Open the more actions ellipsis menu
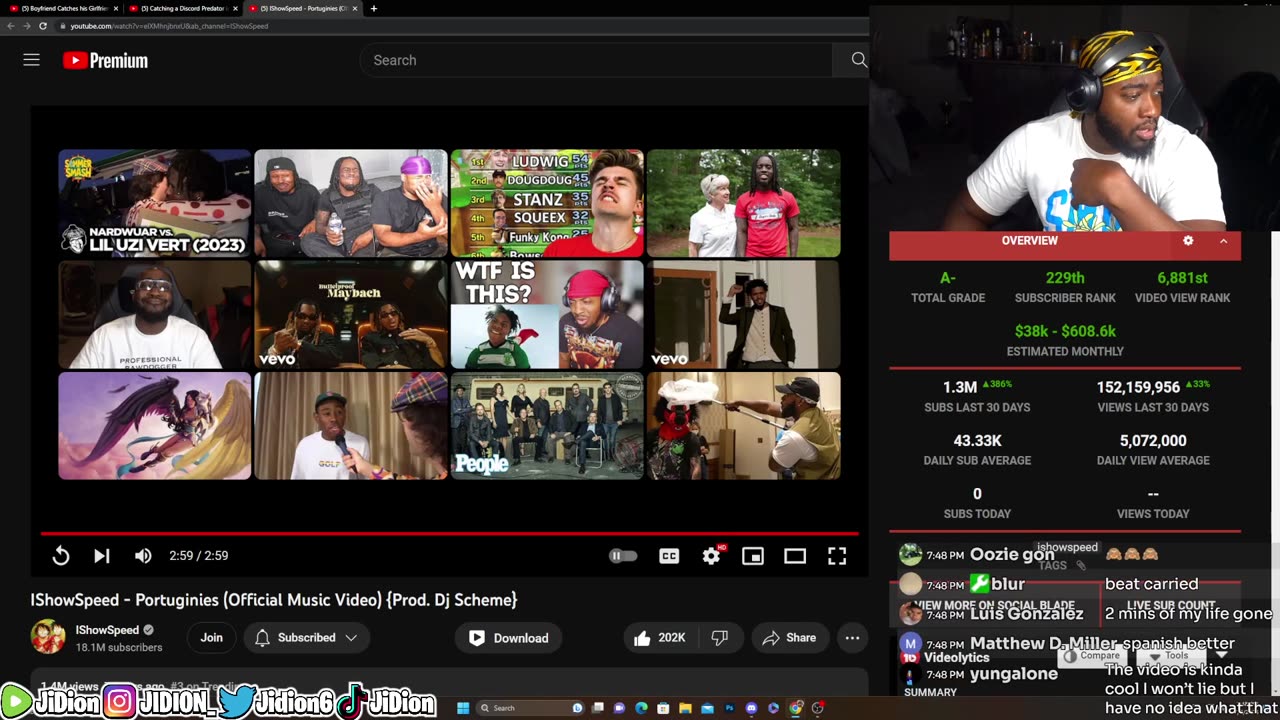 pyautogui.click(x=852, y=638)
